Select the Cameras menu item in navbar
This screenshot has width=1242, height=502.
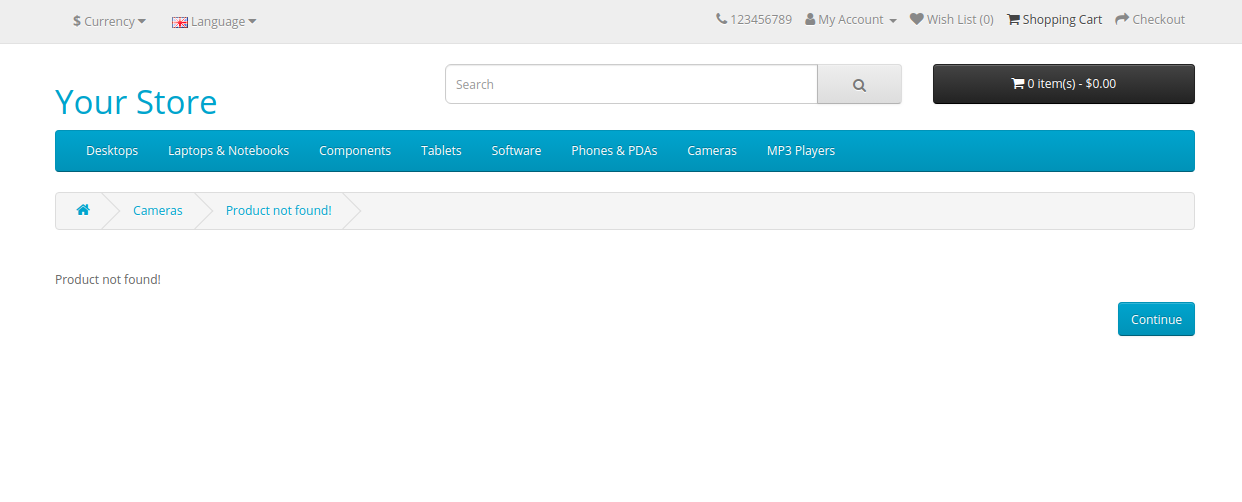(x=712, y=151)
